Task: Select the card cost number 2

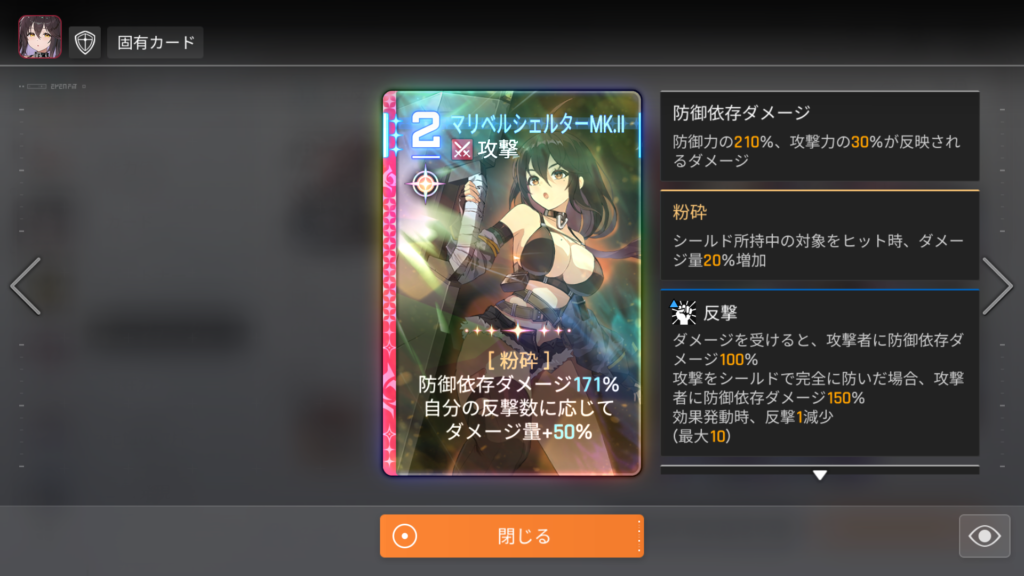Action: point(425,133)
